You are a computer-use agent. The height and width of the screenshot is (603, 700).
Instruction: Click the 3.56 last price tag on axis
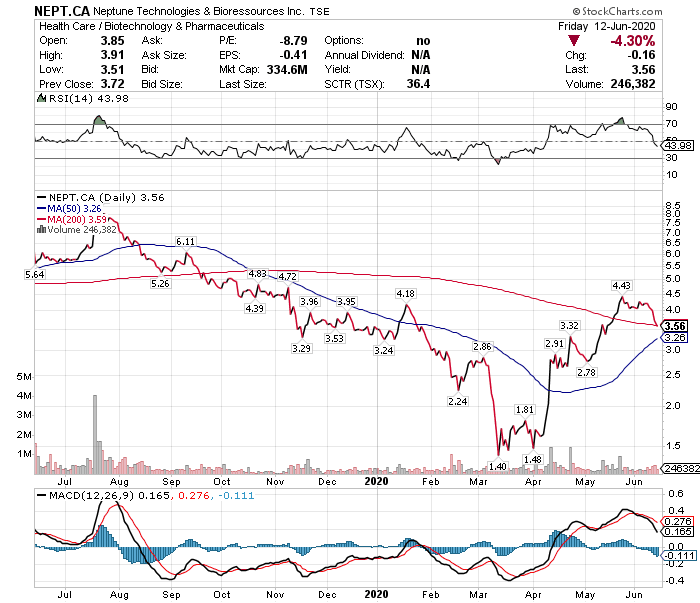(675, 326)
